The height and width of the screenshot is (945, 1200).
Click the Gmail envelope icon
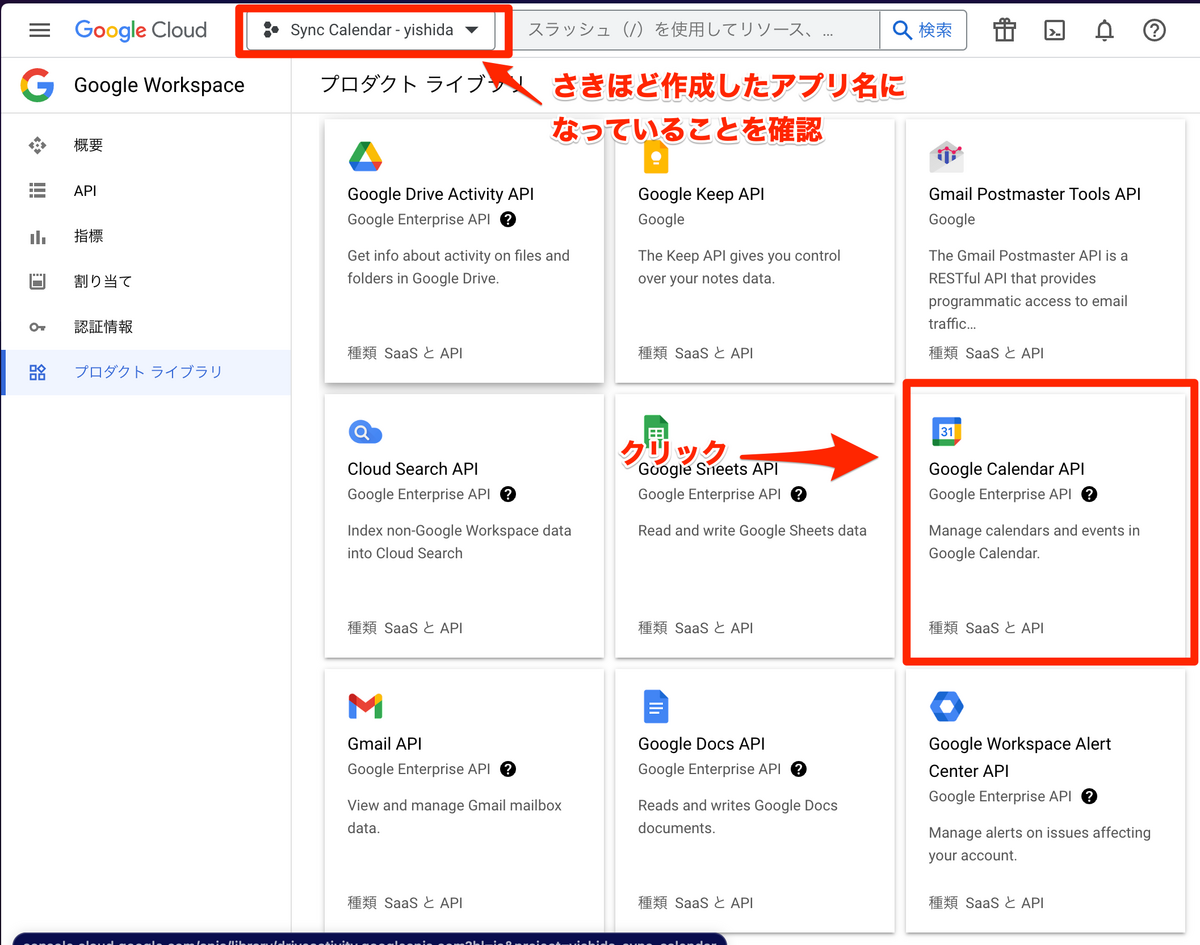pos(365,706)
